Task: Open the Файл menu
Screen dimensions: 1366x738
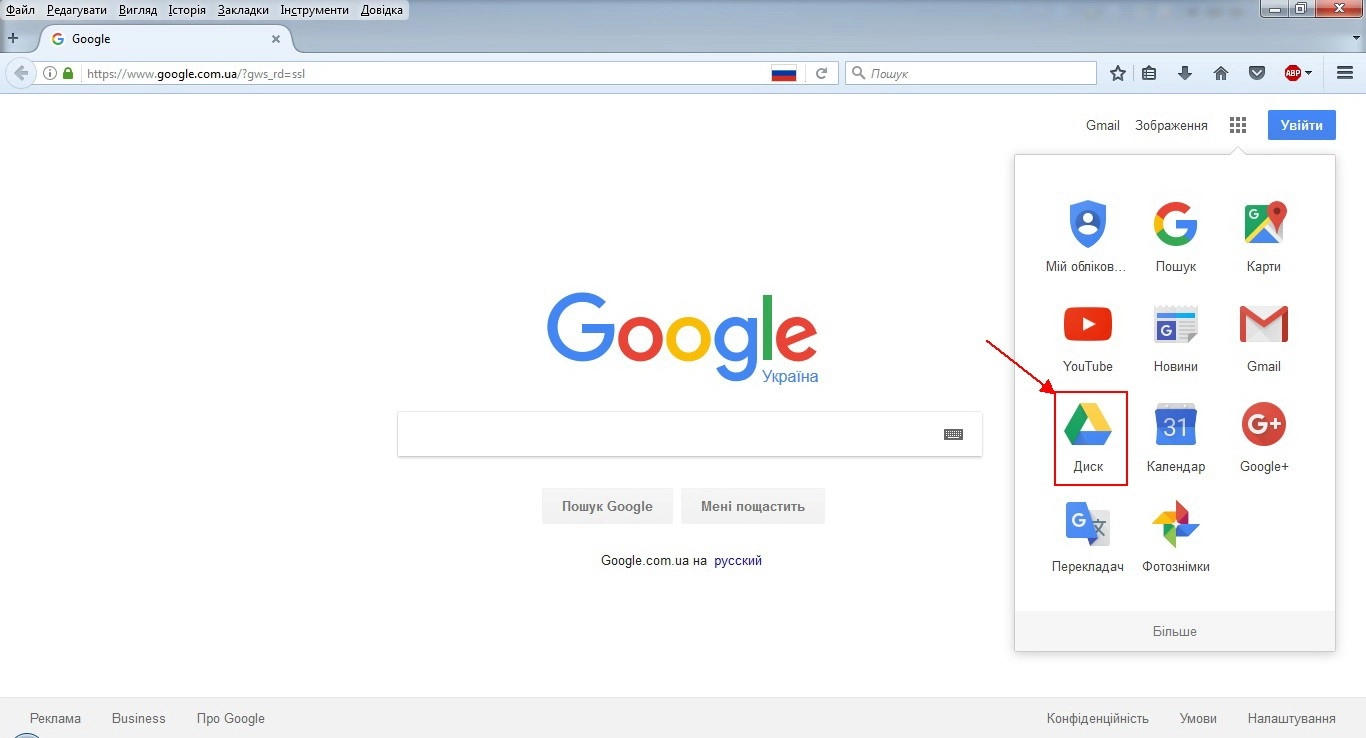Action: 21,10
